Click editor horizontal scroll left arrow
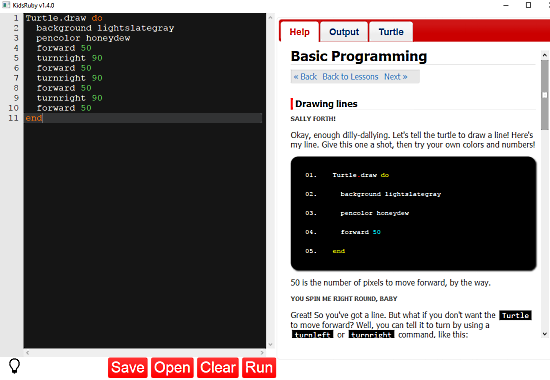The width and height of the screenshot is (550, 380). pos(27,353)
